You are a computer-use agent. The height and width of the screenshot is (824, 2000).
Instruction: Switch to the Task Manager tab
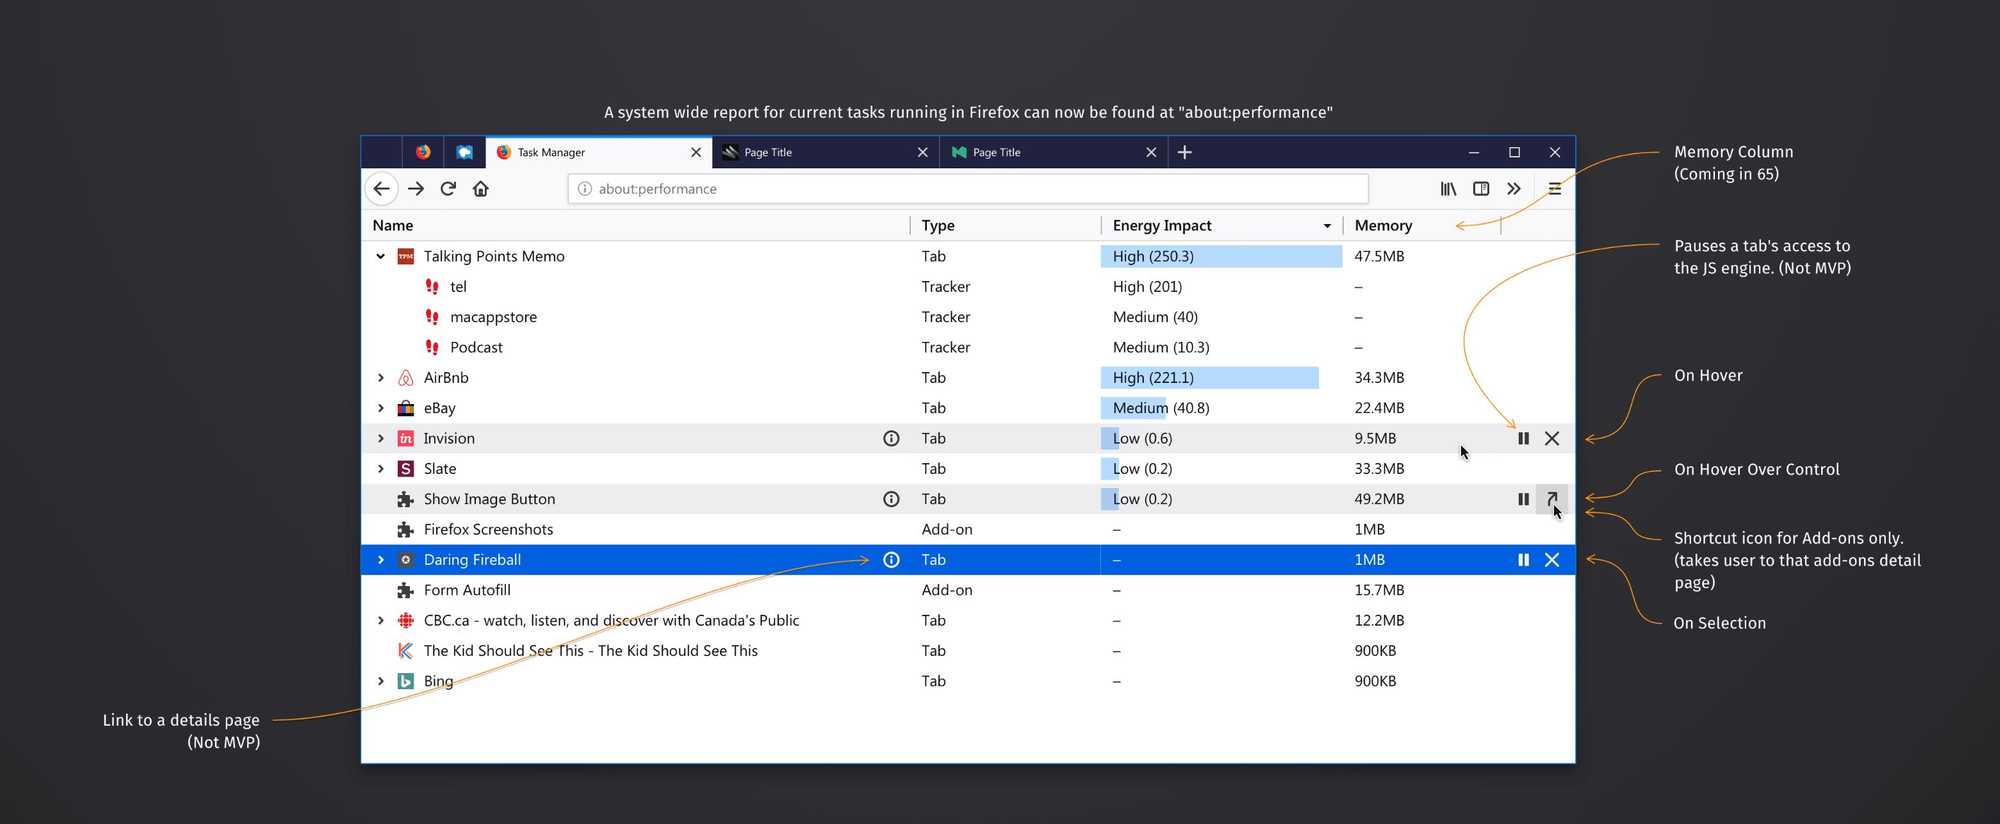click(x=599, y=152)
